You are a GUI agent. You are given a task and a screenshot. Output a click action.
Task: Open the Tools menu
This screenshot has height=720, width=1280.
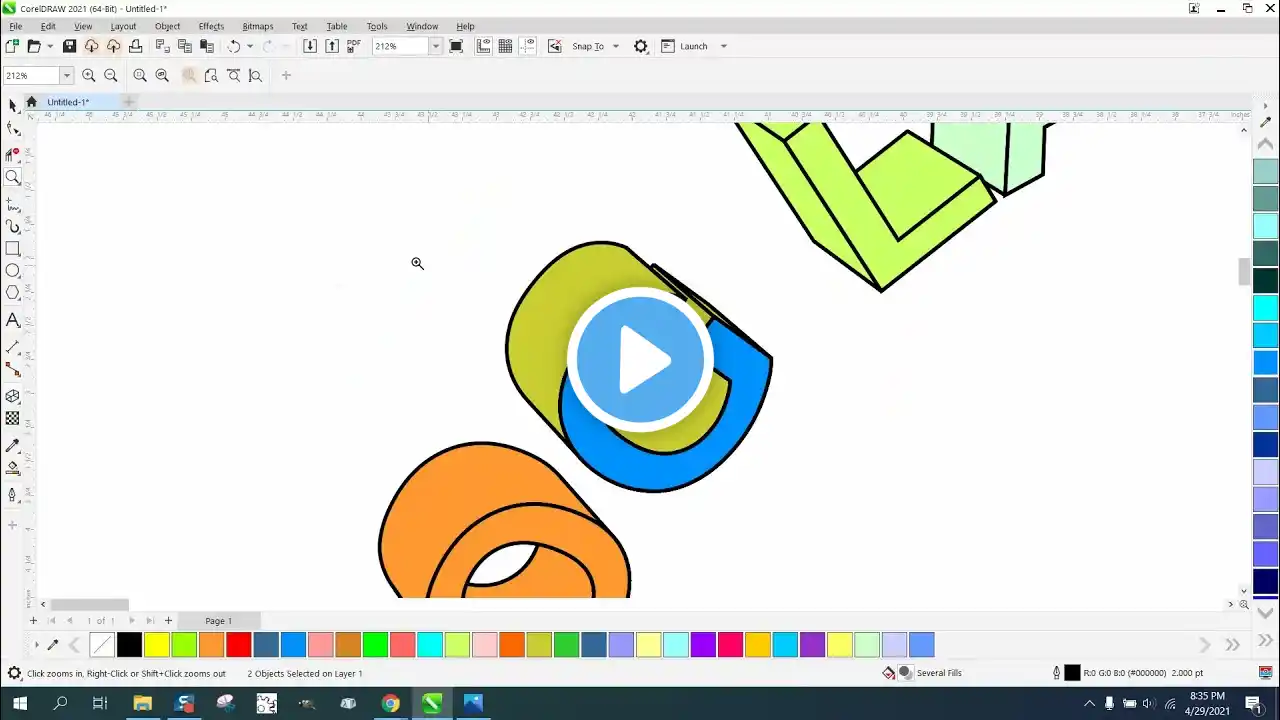tap(377, 26)
